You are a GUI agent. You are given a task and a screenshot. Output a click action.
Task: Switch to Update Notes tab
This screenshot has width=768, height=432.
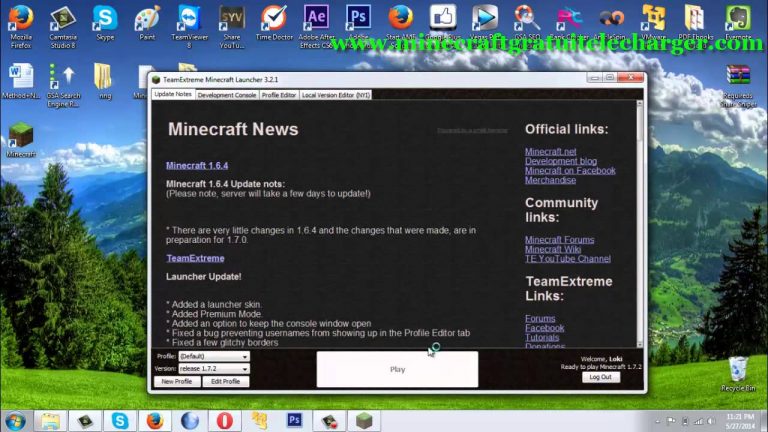coord(173,94)
